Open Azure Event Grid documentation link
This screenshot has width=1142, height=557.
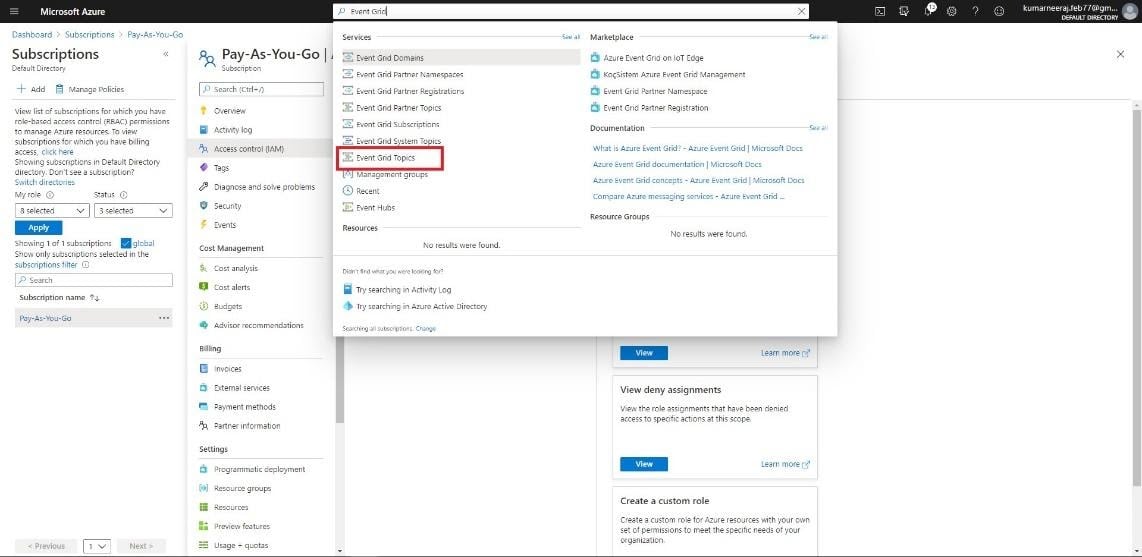click(x=677, y=165)
